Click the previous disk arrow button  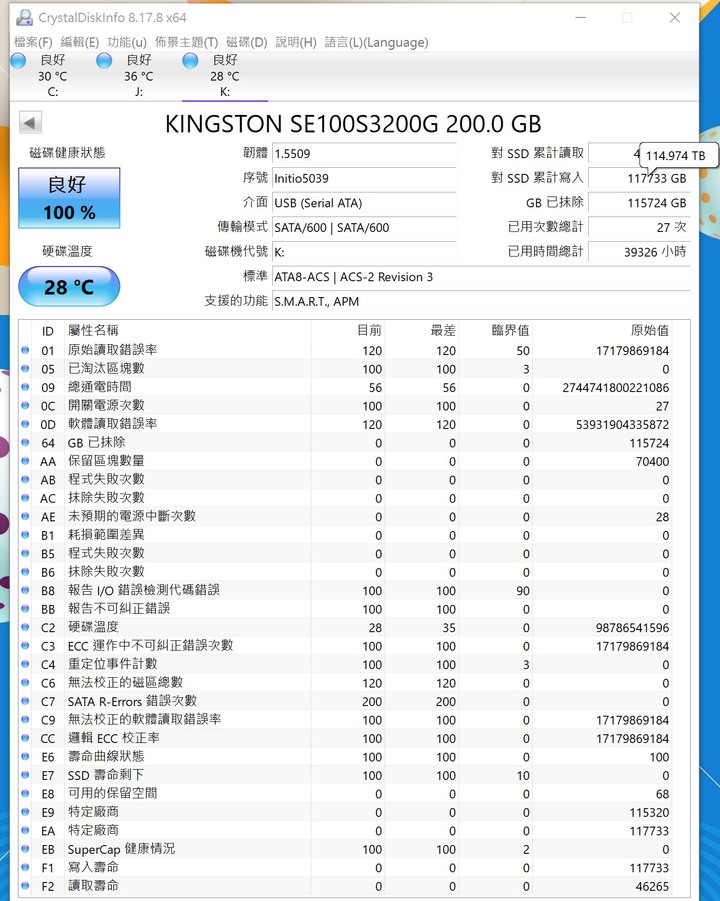pos(30,122)
